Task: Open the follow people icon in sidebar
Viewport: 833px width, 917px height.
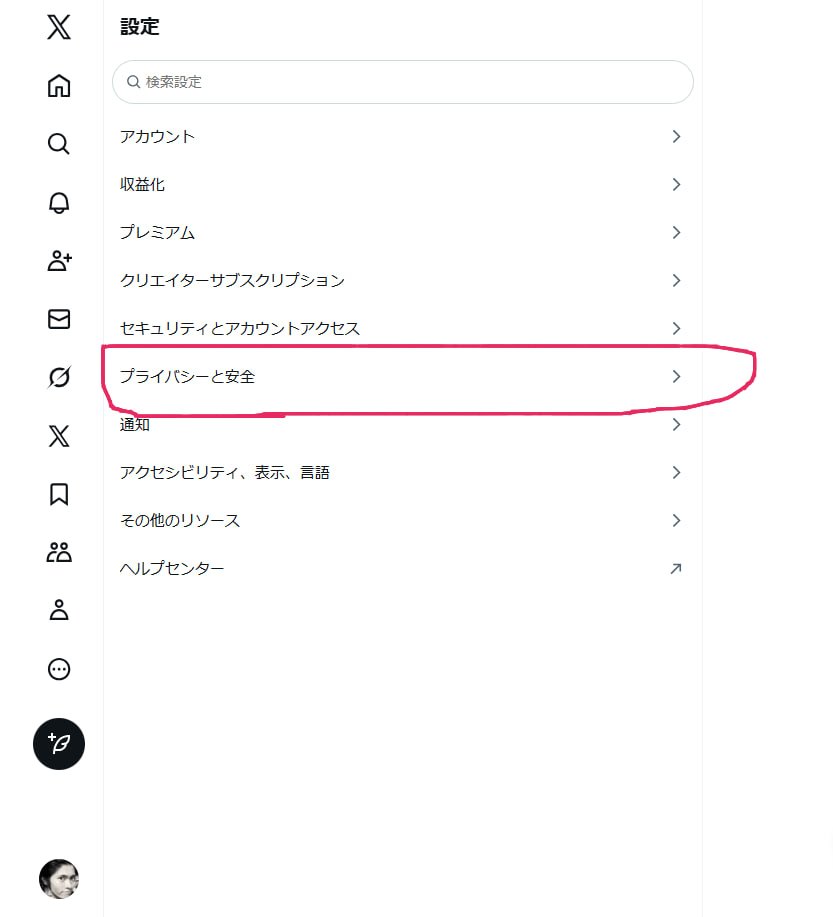Action: point(59,261)
